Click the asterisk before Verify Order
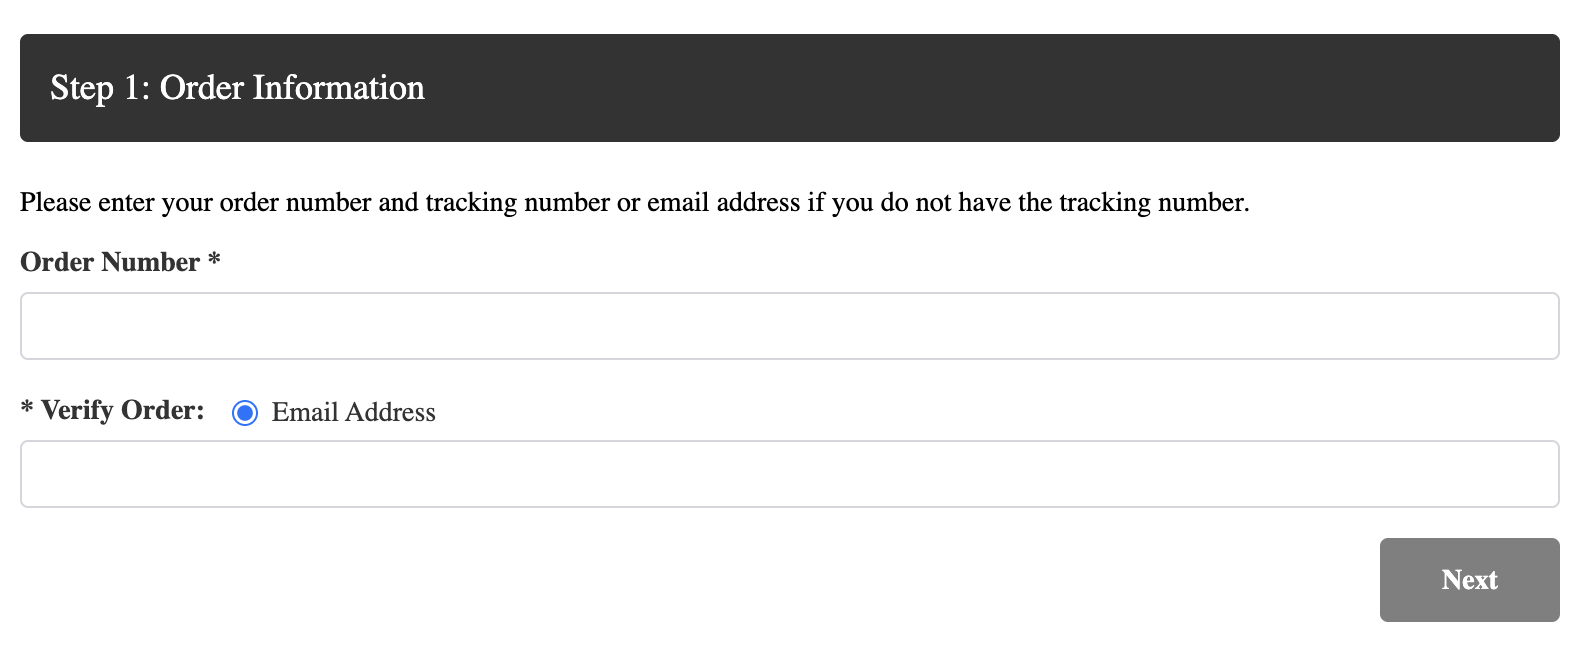The image size is (1588, 650). [x=27, y=408]
